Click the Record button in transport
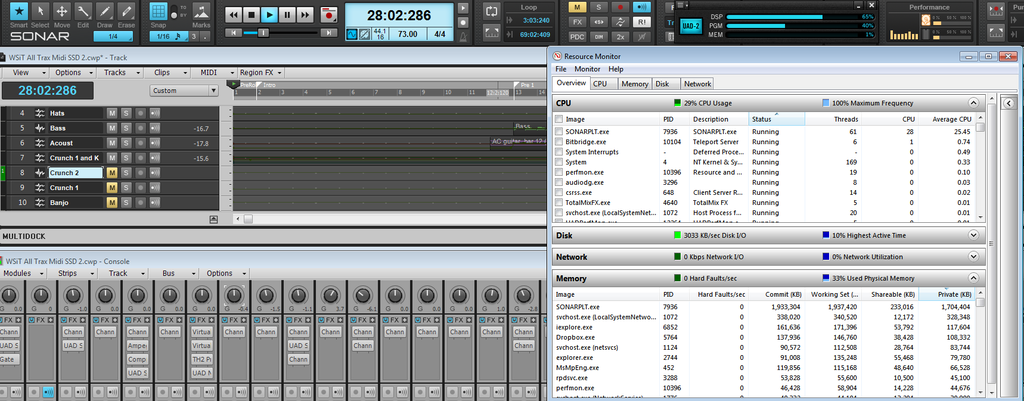 [x=329, y=15]
